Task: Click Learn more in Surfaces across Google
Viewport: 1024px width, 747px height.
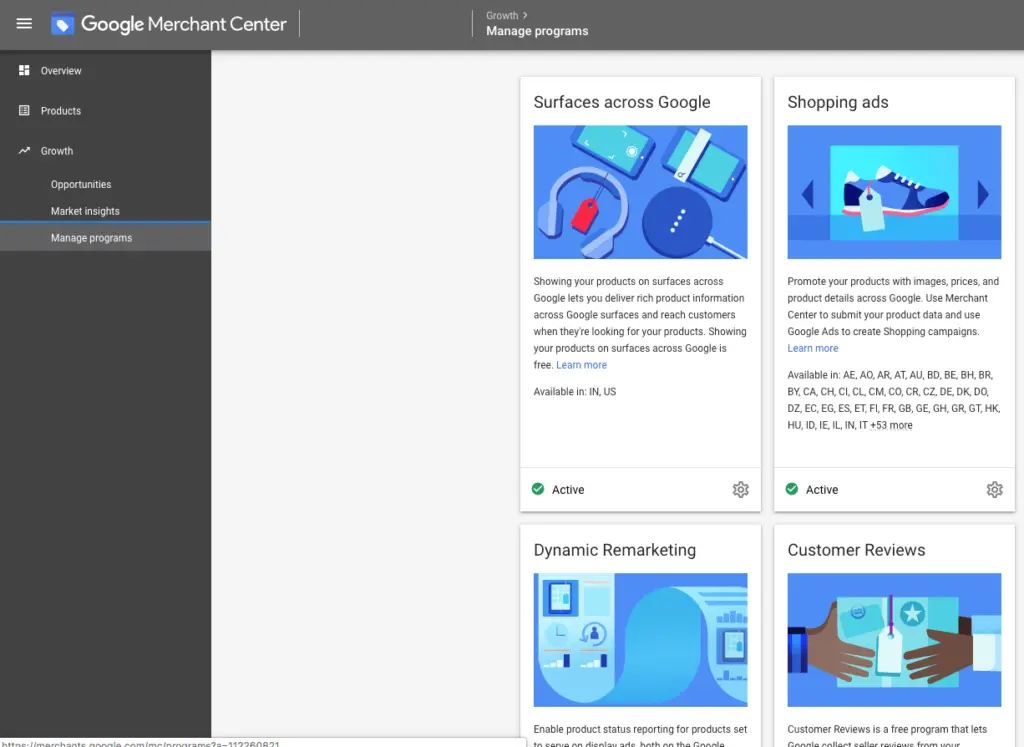Action: (x=581, y=365)
